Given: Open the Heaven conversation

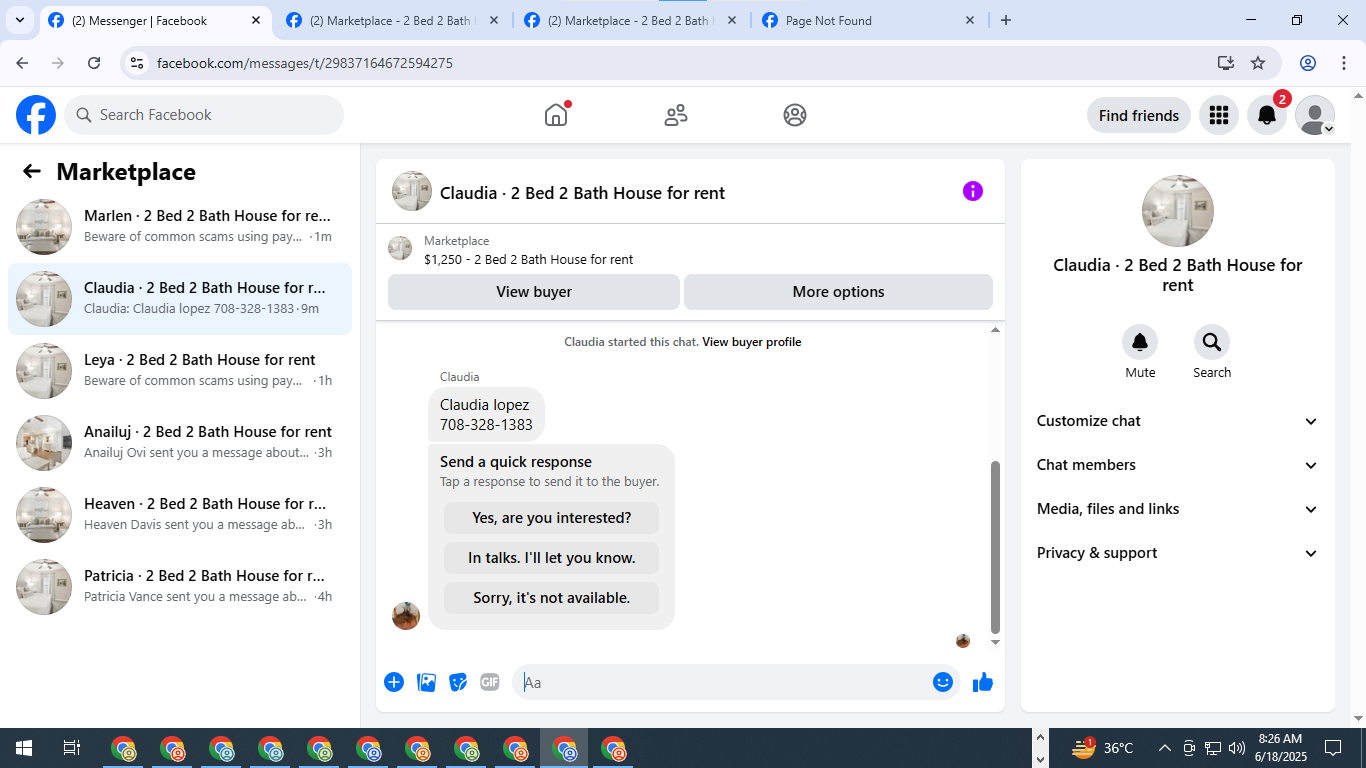Looking at the screenshot, I should [x=180, y=515].
